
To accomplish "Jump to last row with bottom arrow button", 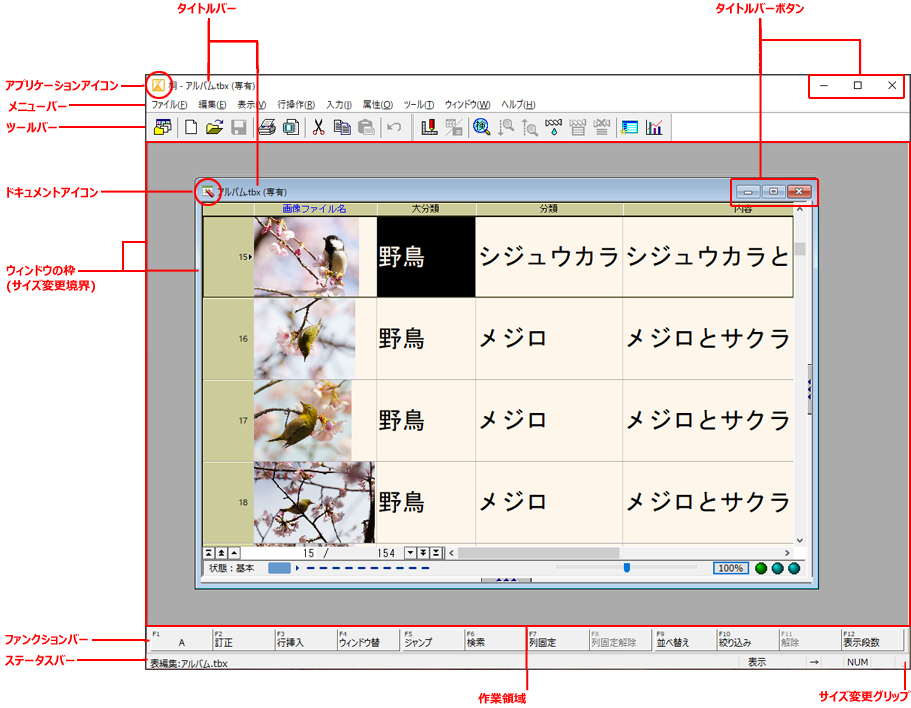I will (436, 552).
